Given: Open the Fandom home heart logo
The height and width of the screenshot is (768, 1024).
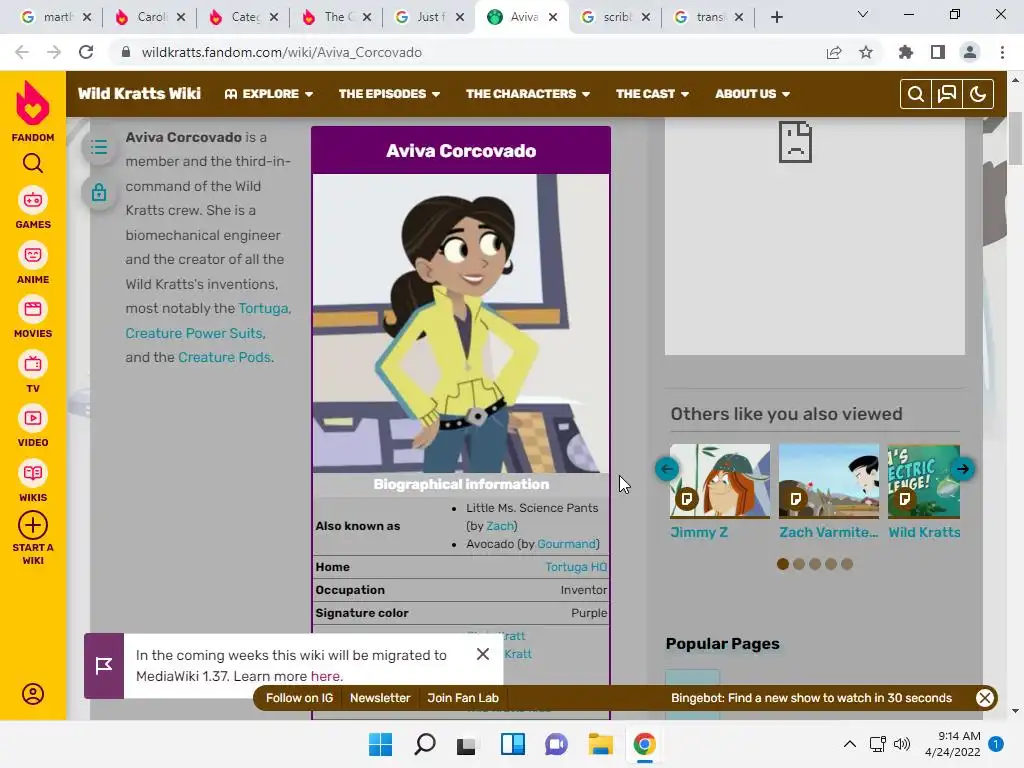Looking at the screenshot, I should (x=33, y=103).
